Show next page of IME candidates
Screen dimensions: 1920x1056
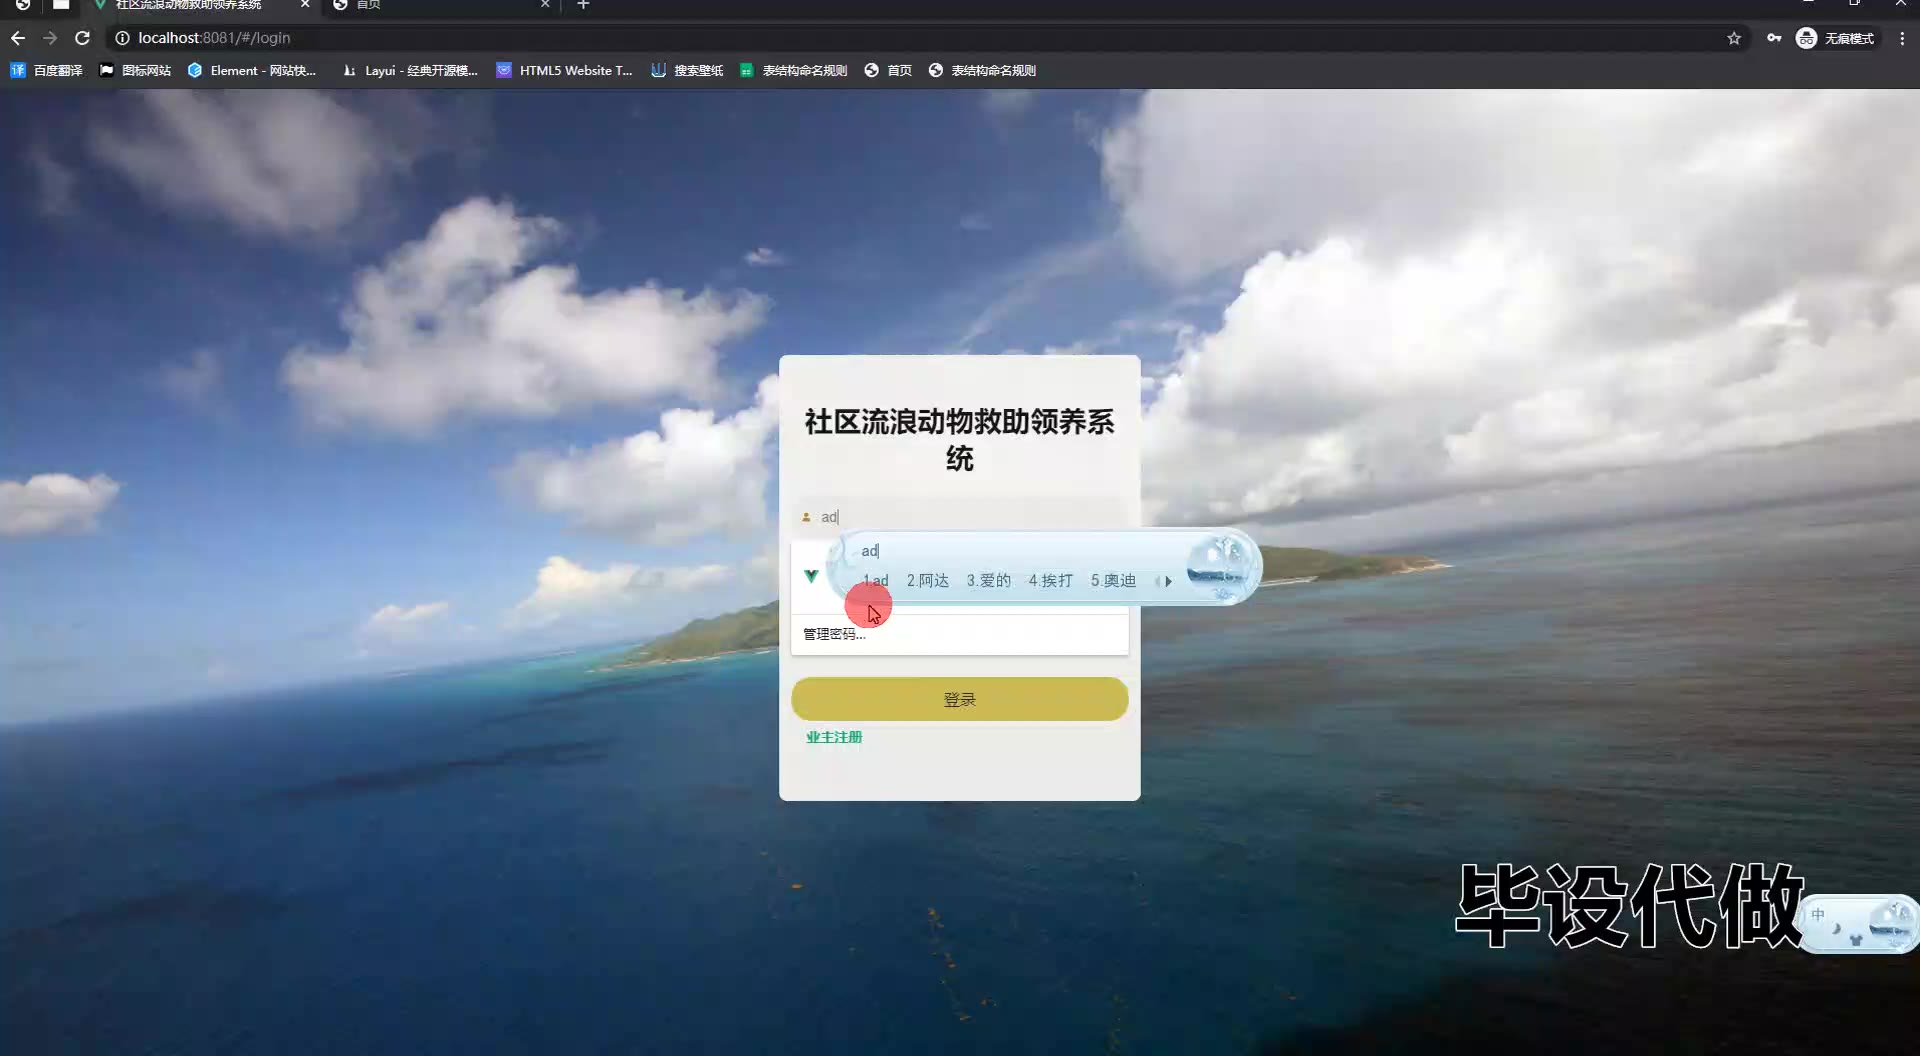click(1168, 581)
